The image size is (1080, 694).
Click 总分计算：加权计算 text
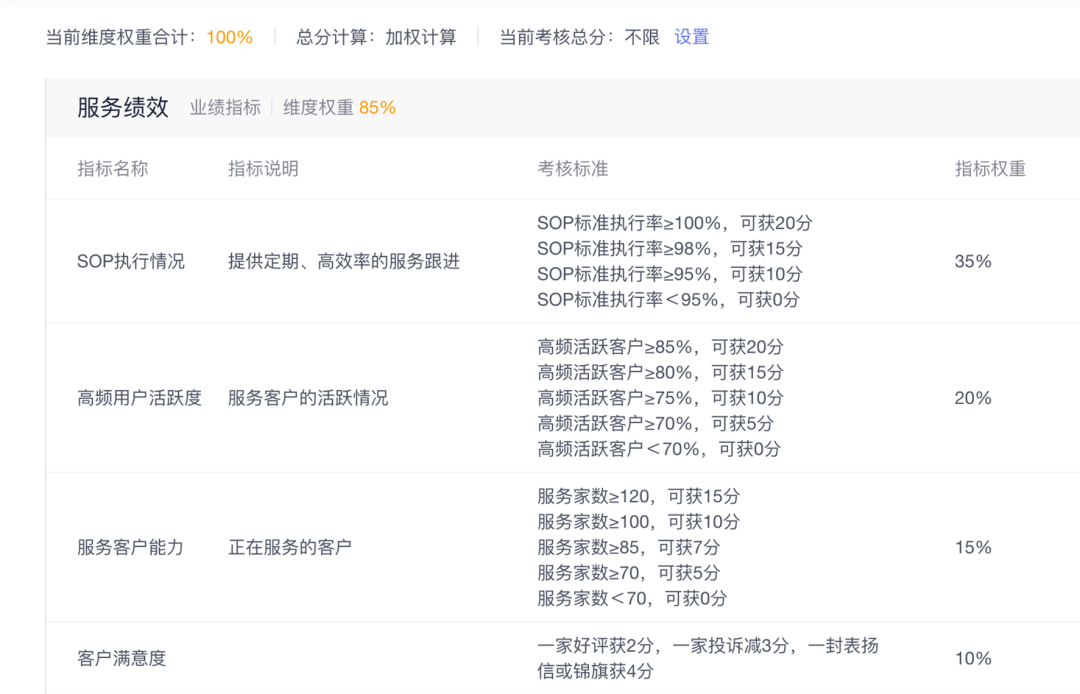(x=376, y=36)
